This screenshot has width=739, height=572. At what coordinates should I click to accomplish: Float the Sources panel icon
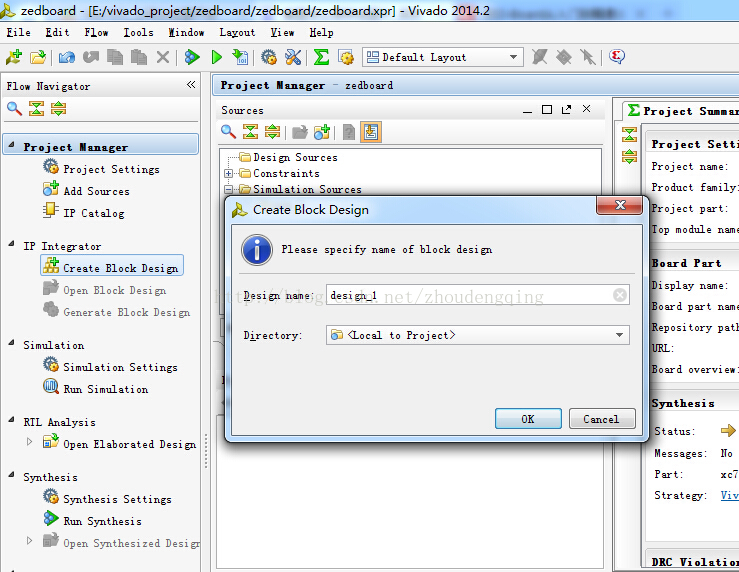click(x=567, y=109)
